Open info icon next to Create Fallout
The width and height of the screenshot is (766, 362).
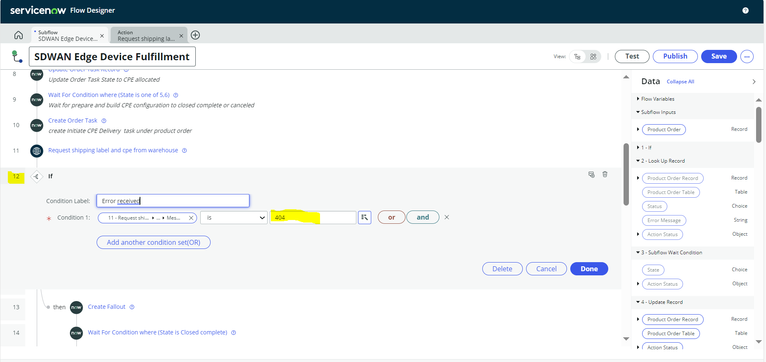point(132,307)
